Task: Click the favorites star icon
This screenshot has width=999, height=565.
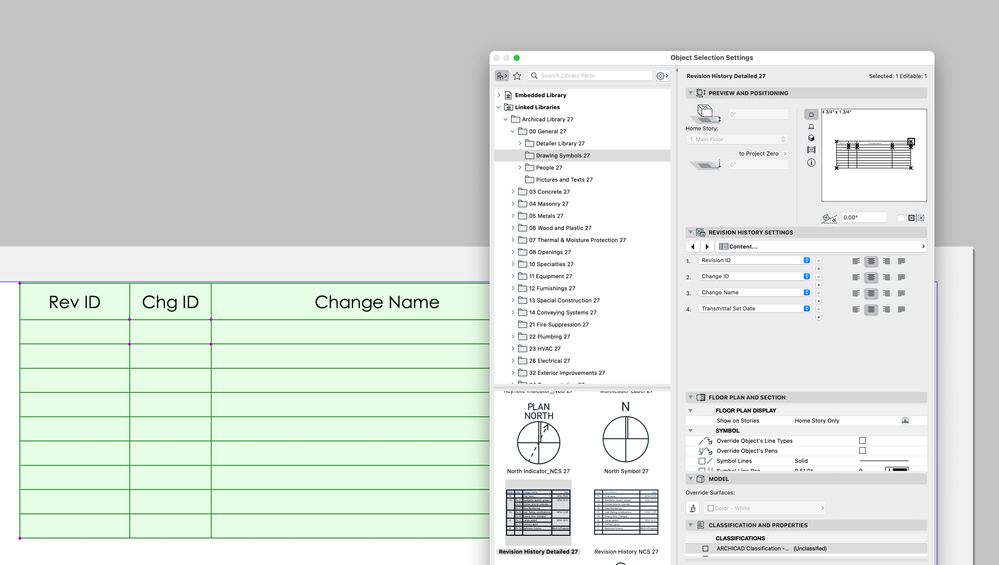Action: (517, 76)
